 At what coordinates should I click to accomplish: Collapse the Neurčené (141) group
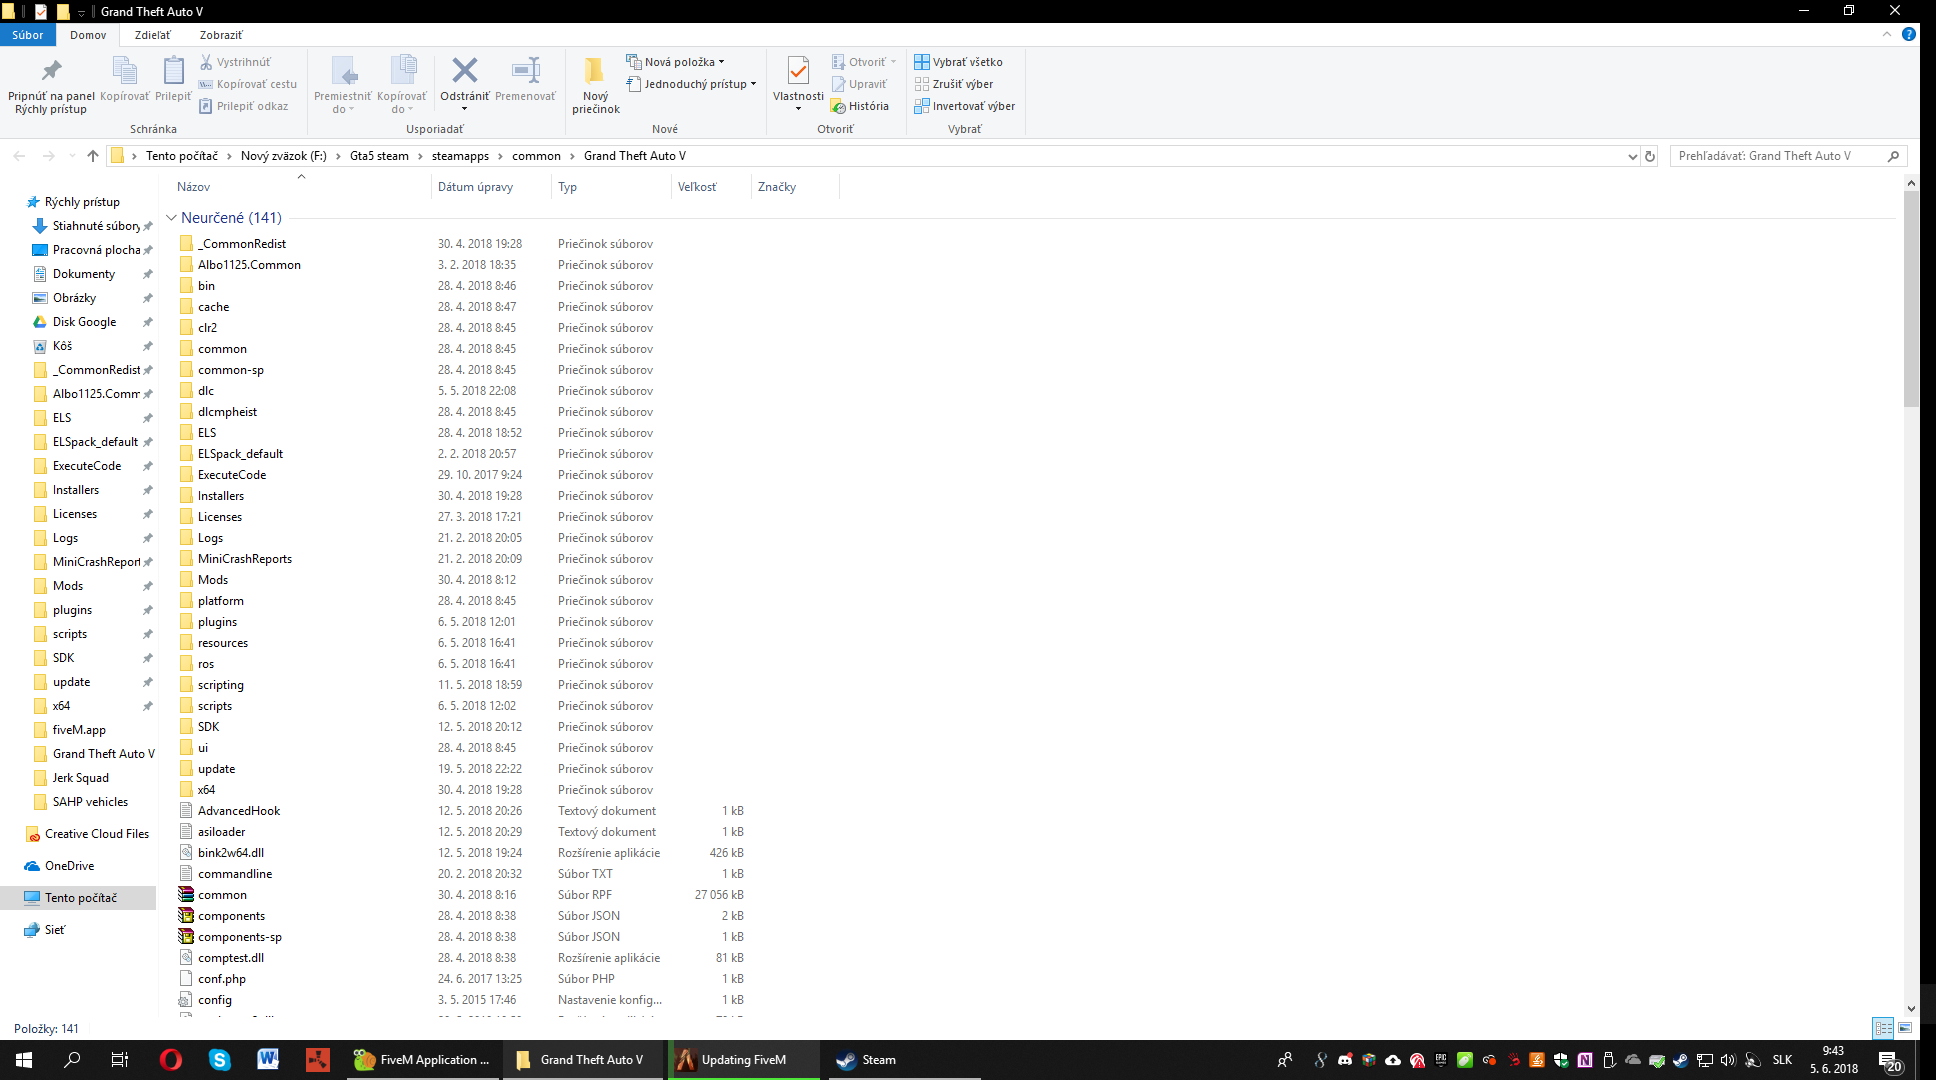tap(171, 218)
